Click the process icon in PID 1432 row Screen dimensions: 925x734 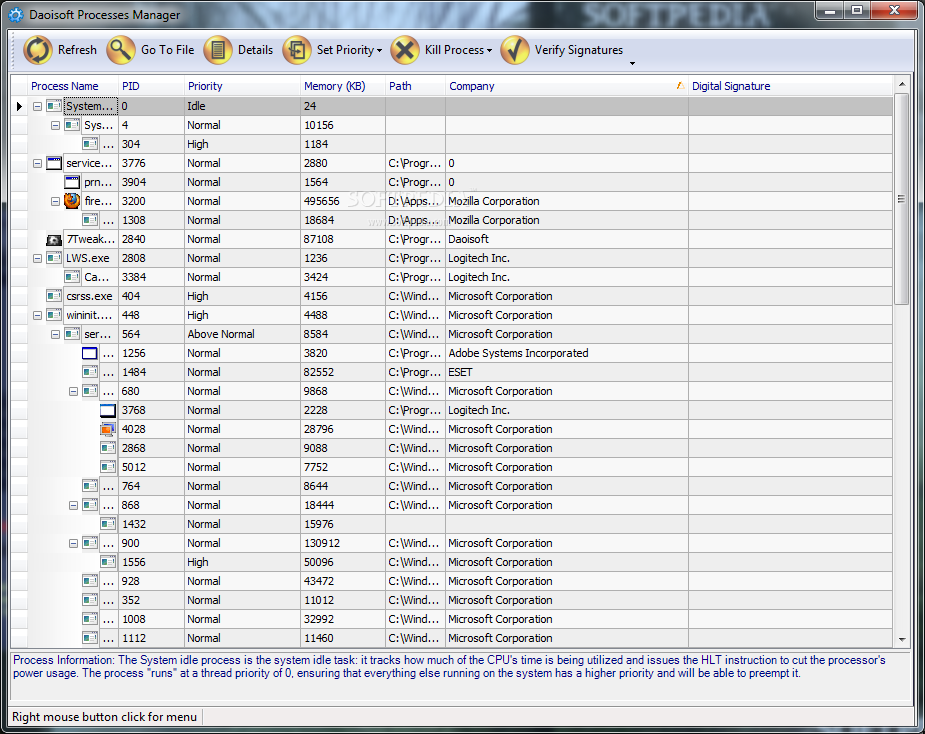click(108, 524)
